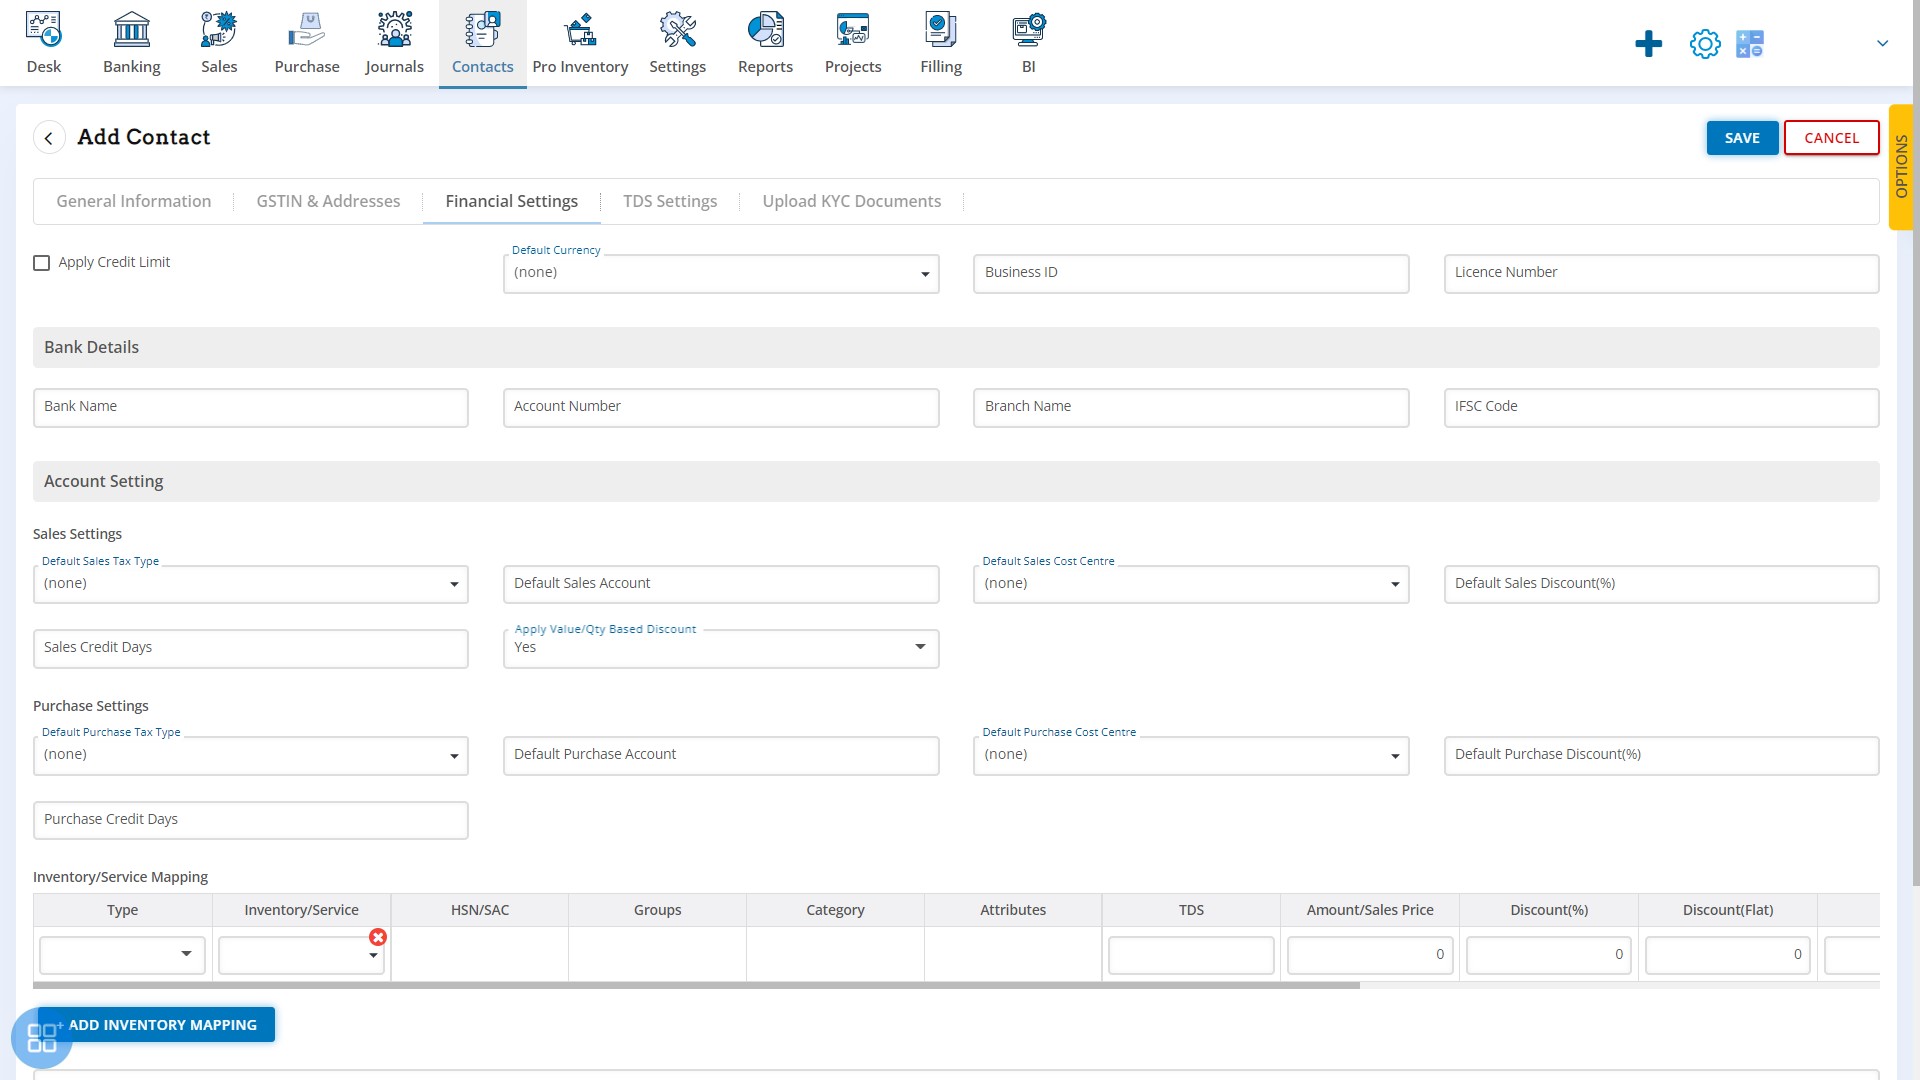
Task: Navigate to Pro Inventory module
Action: coord(580,44)
